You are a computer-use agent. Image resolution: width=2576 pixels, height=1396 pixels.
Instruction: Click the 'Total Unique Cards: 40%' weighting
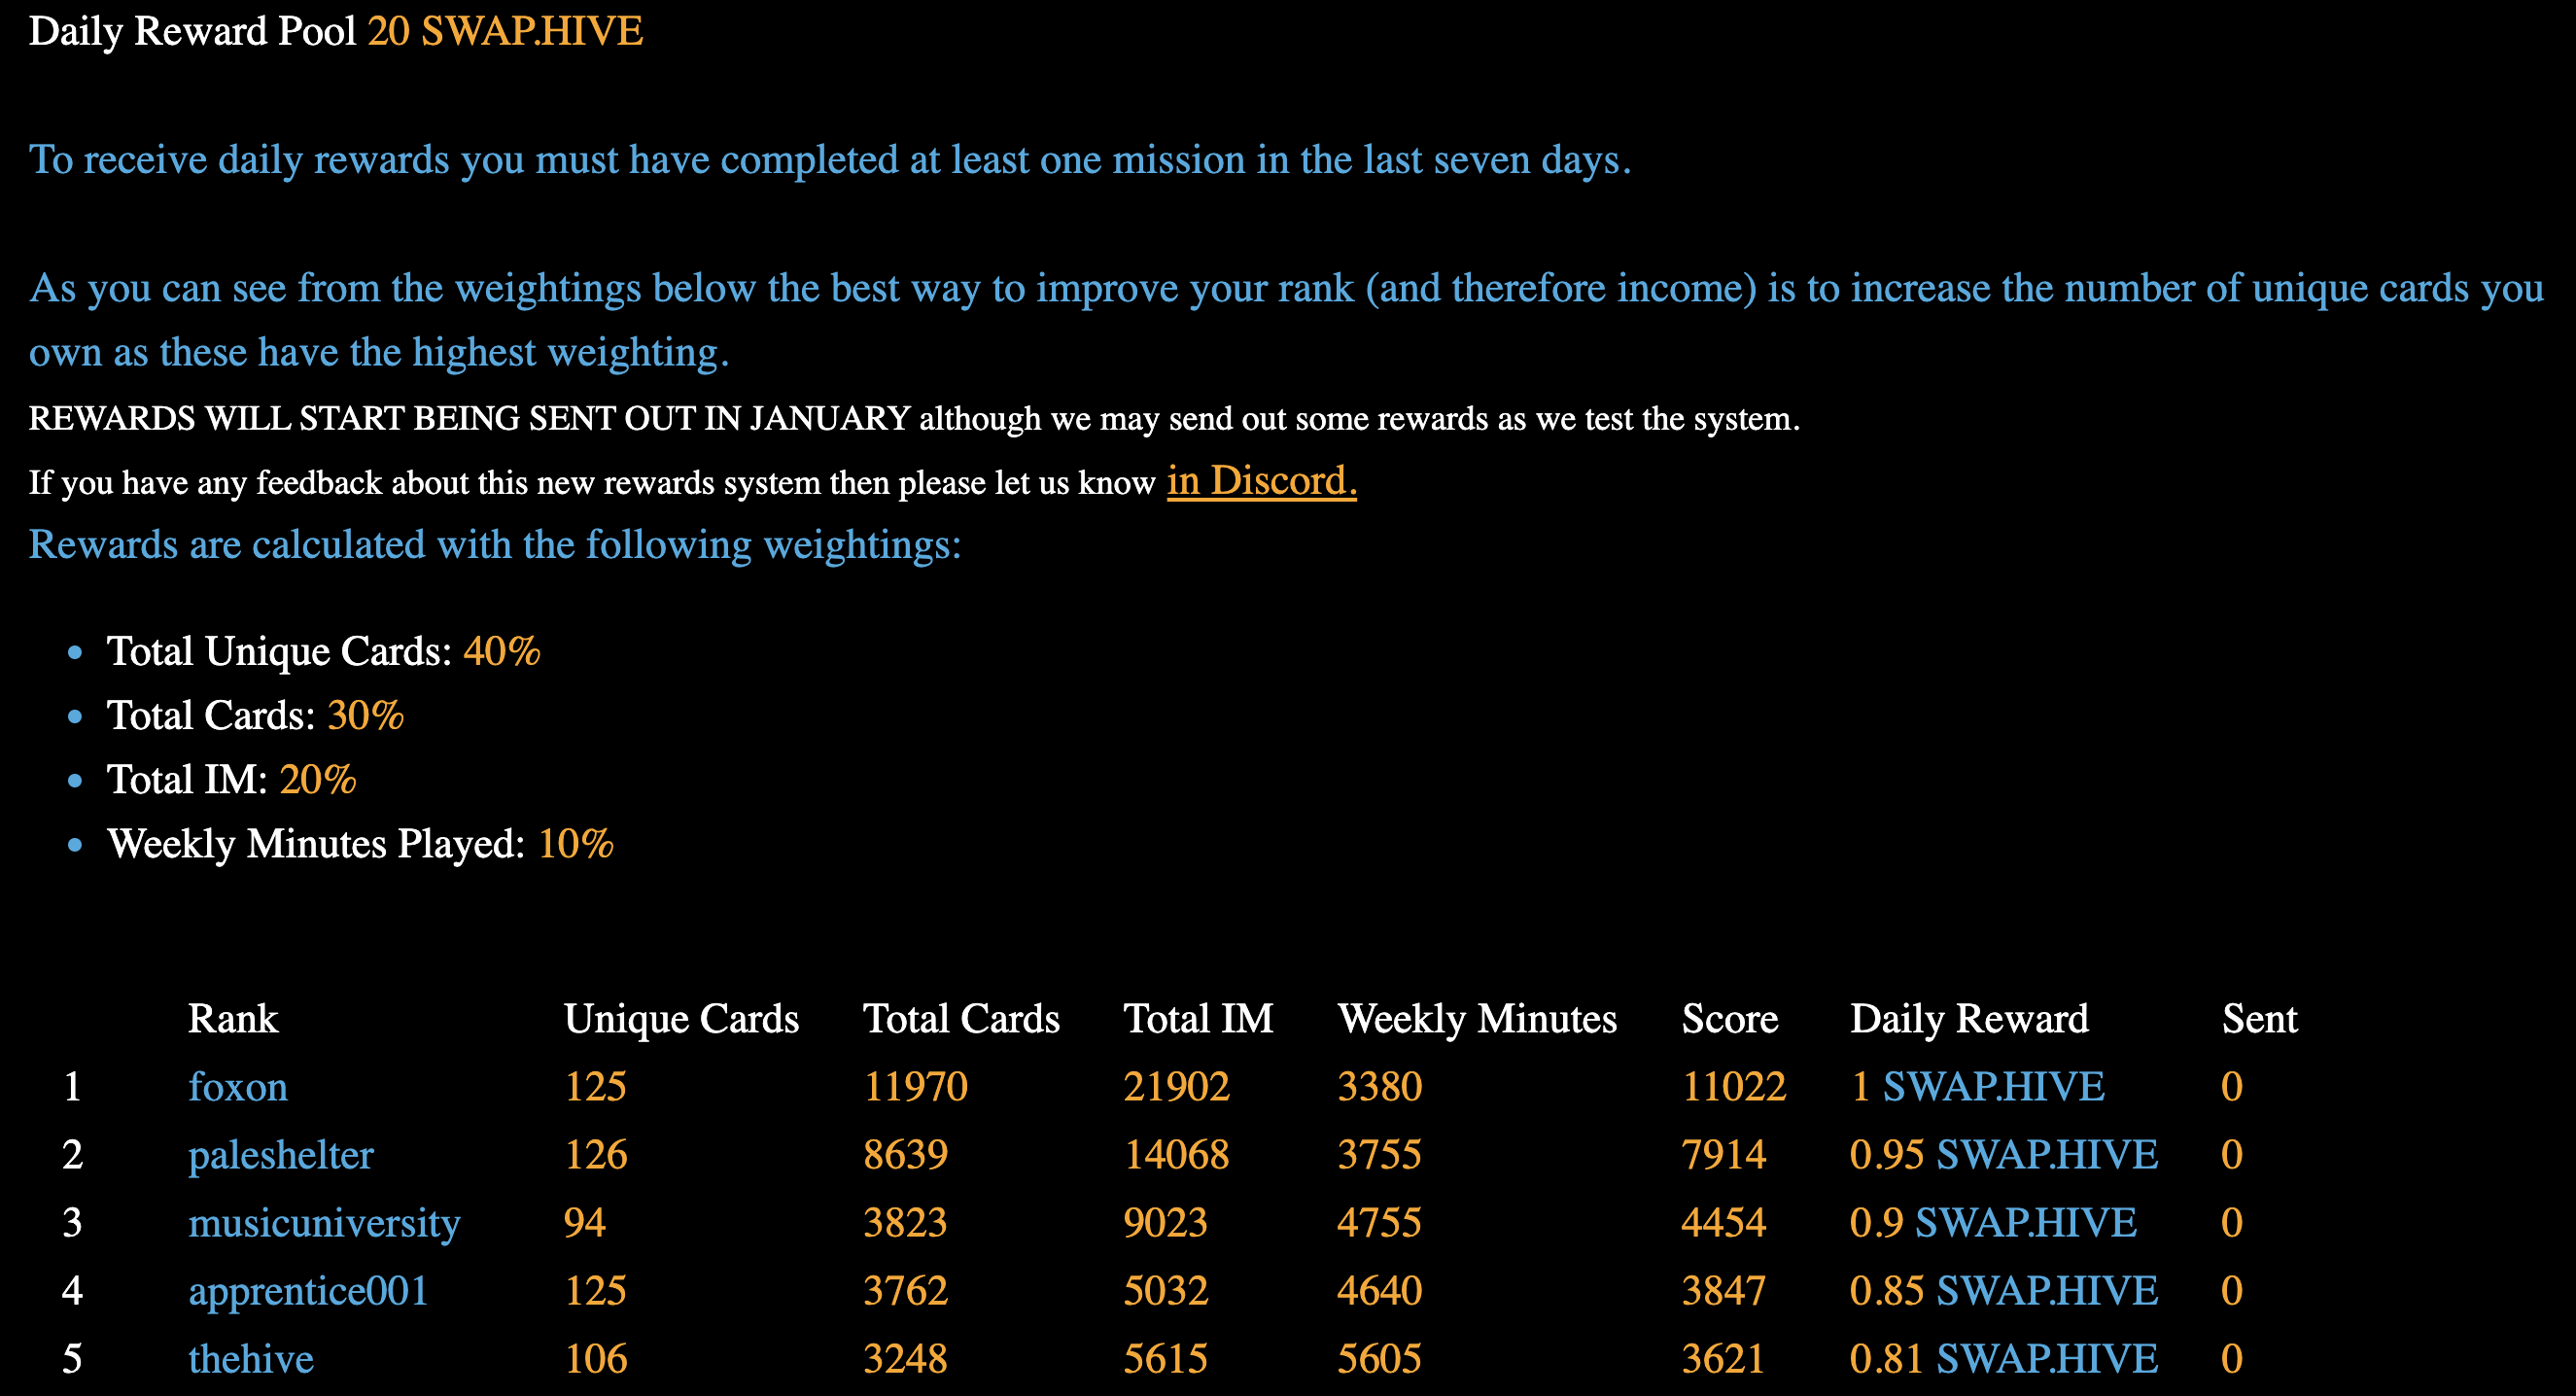click(x=324, y=652)
